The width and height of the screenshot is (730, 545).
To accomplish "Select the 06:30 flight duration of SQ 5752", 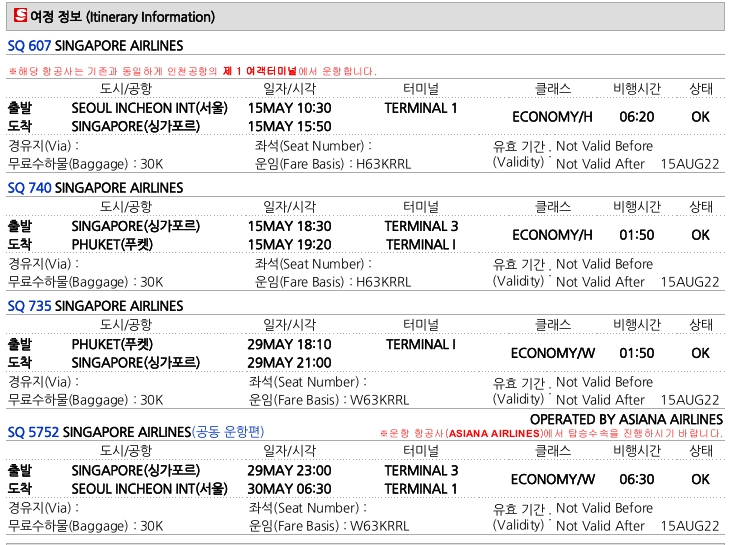I will tap(636, 479).
